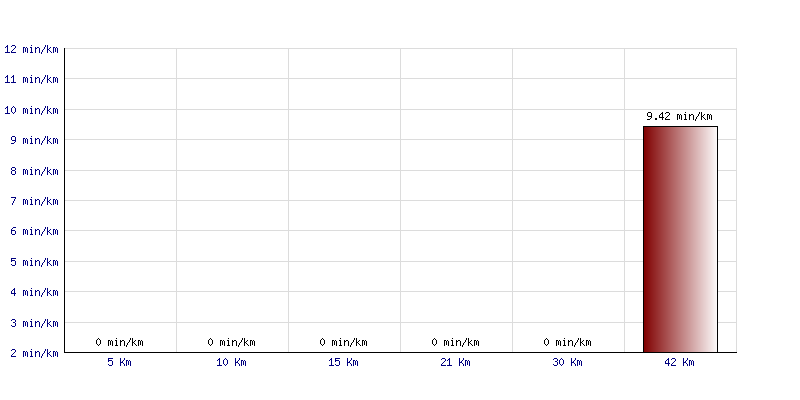The width and height of the screenshot is (800, 400).
Task: Click the 10 min/km y-axis label
Action: (x=31, y=110)
